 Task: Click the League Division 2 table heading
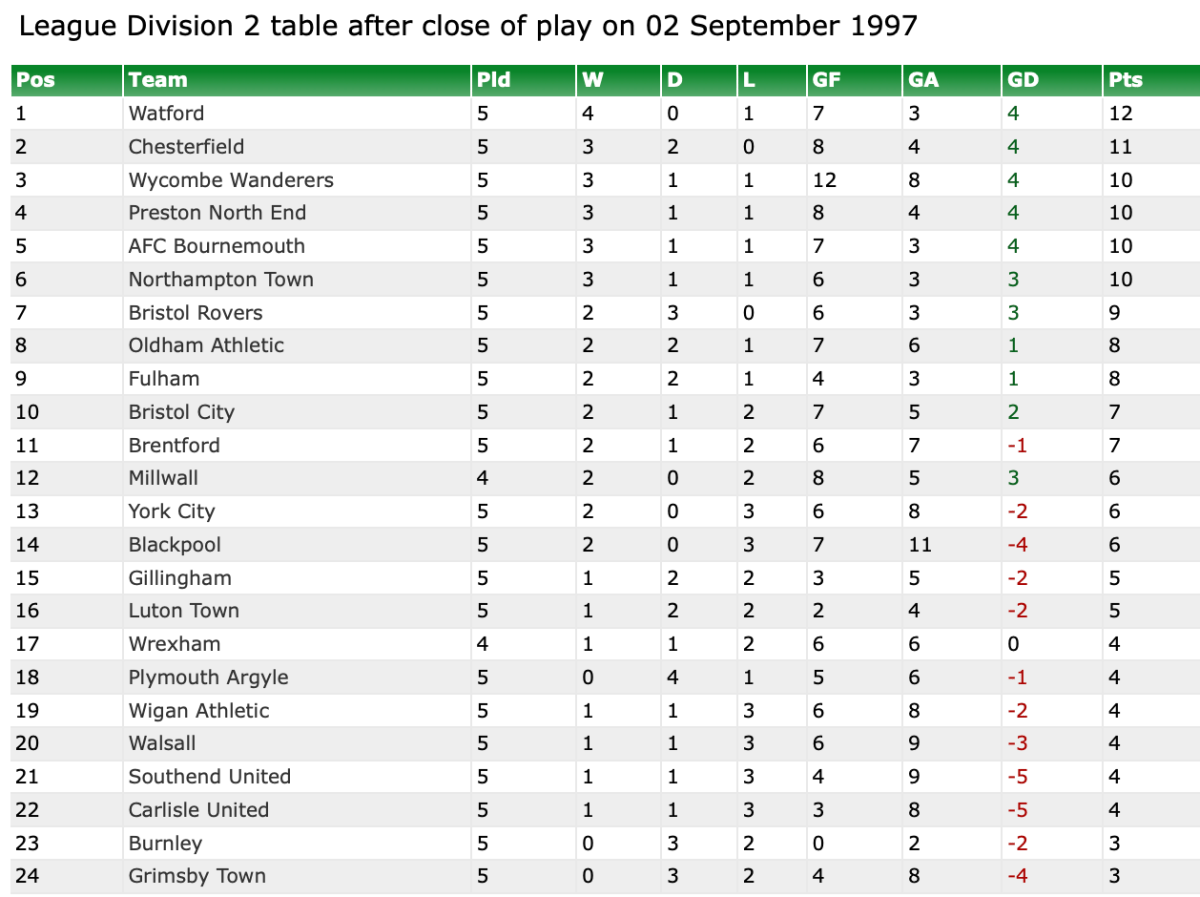click(x=468, y=26)
